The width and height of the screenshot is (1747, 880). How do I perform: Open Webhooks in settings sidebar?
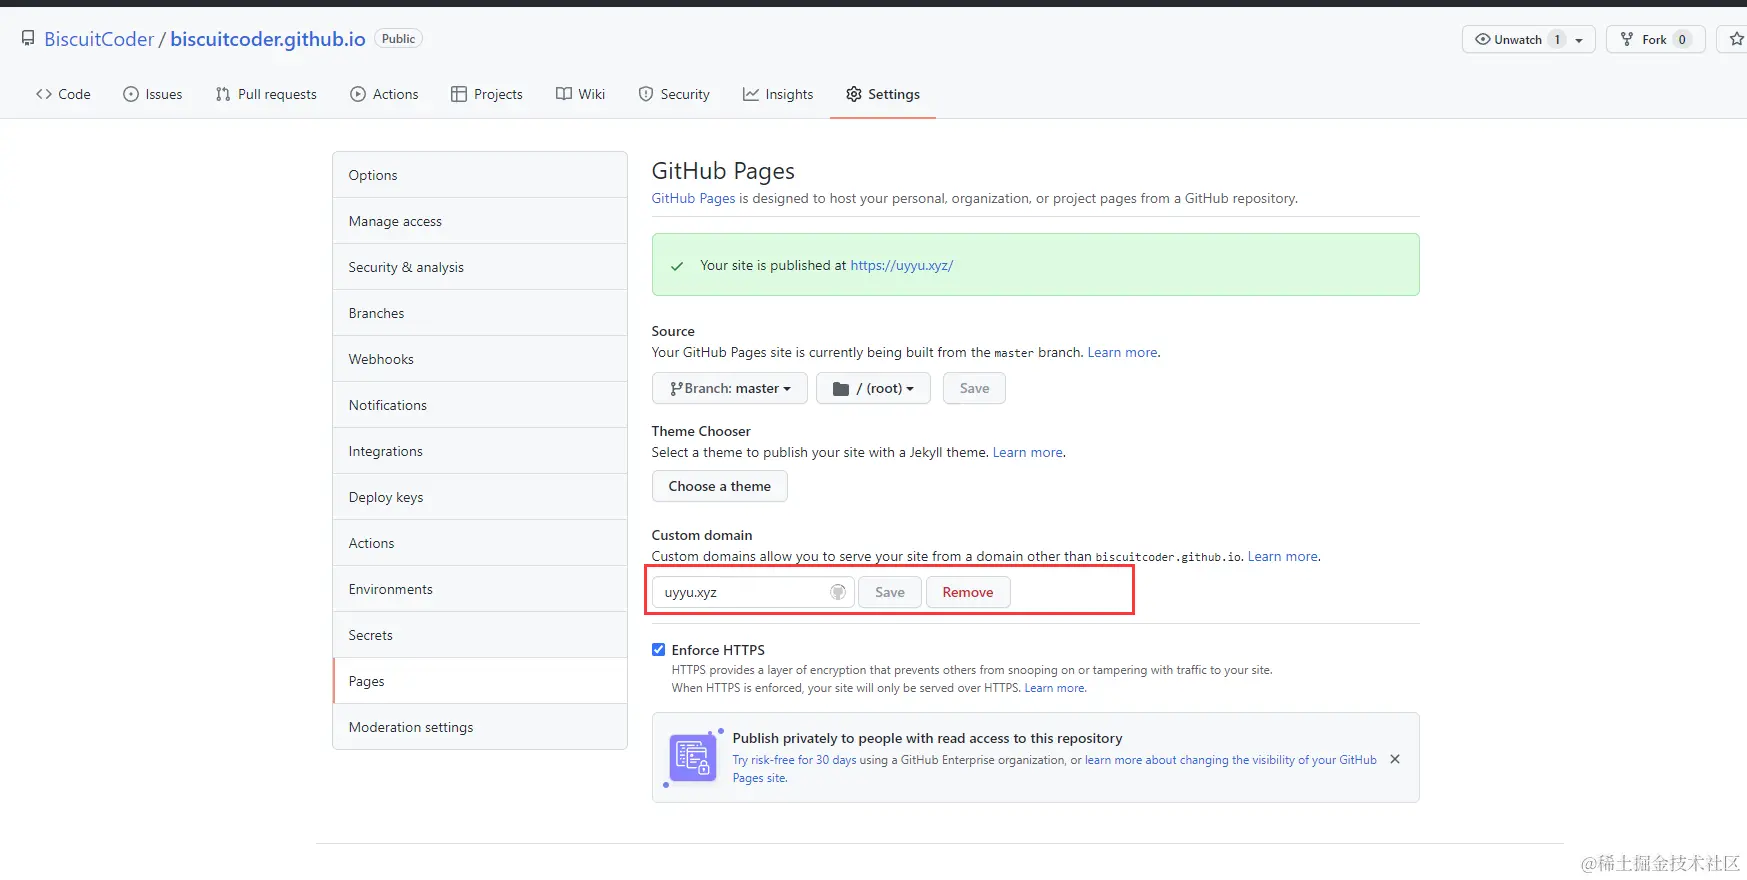coord(480,359)
